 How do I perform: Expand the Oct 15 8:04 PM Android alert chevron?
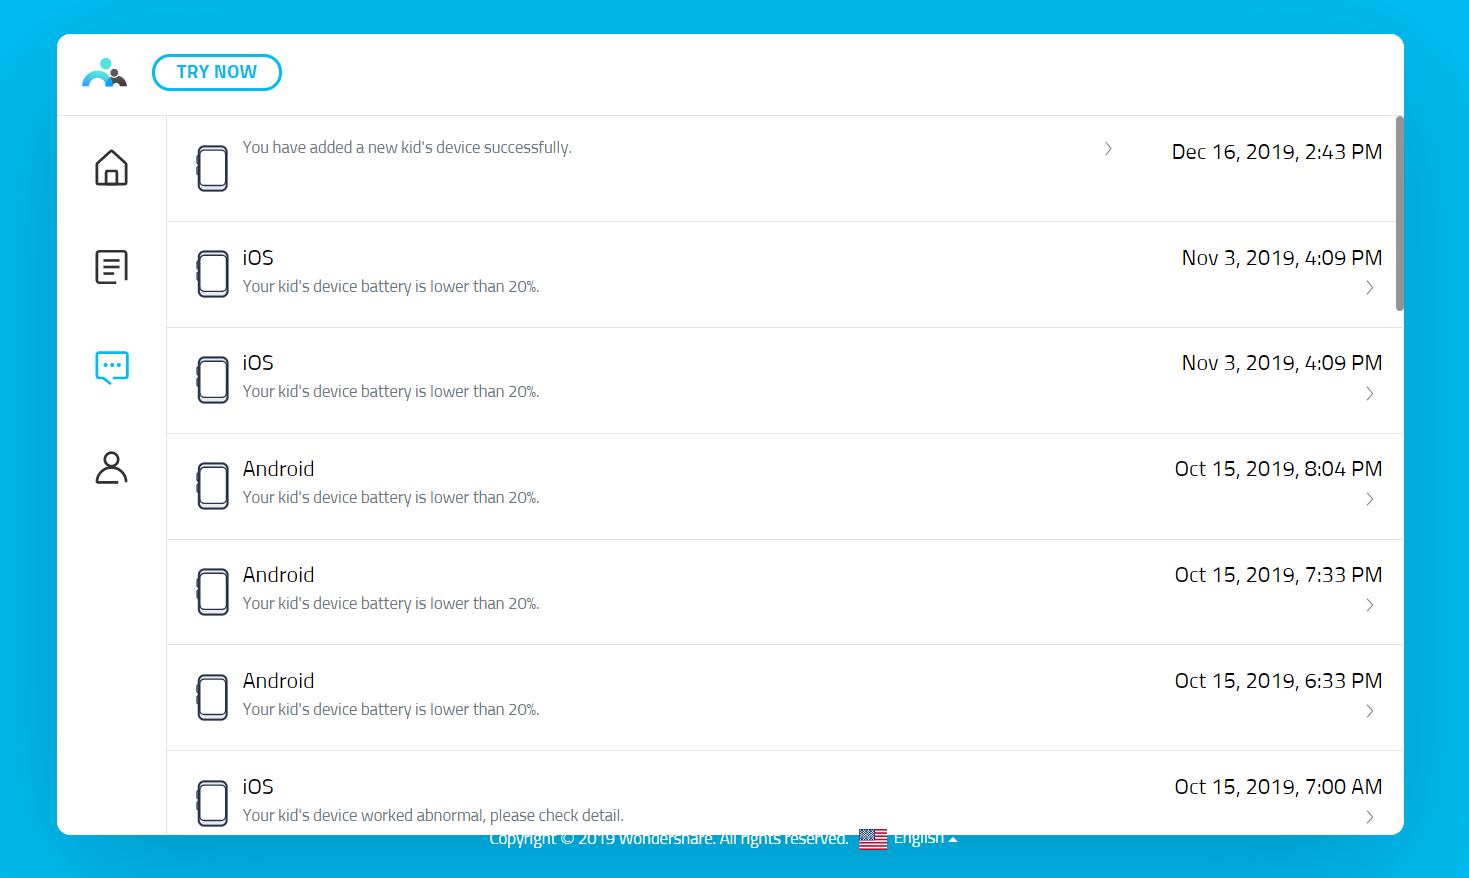1369,499
